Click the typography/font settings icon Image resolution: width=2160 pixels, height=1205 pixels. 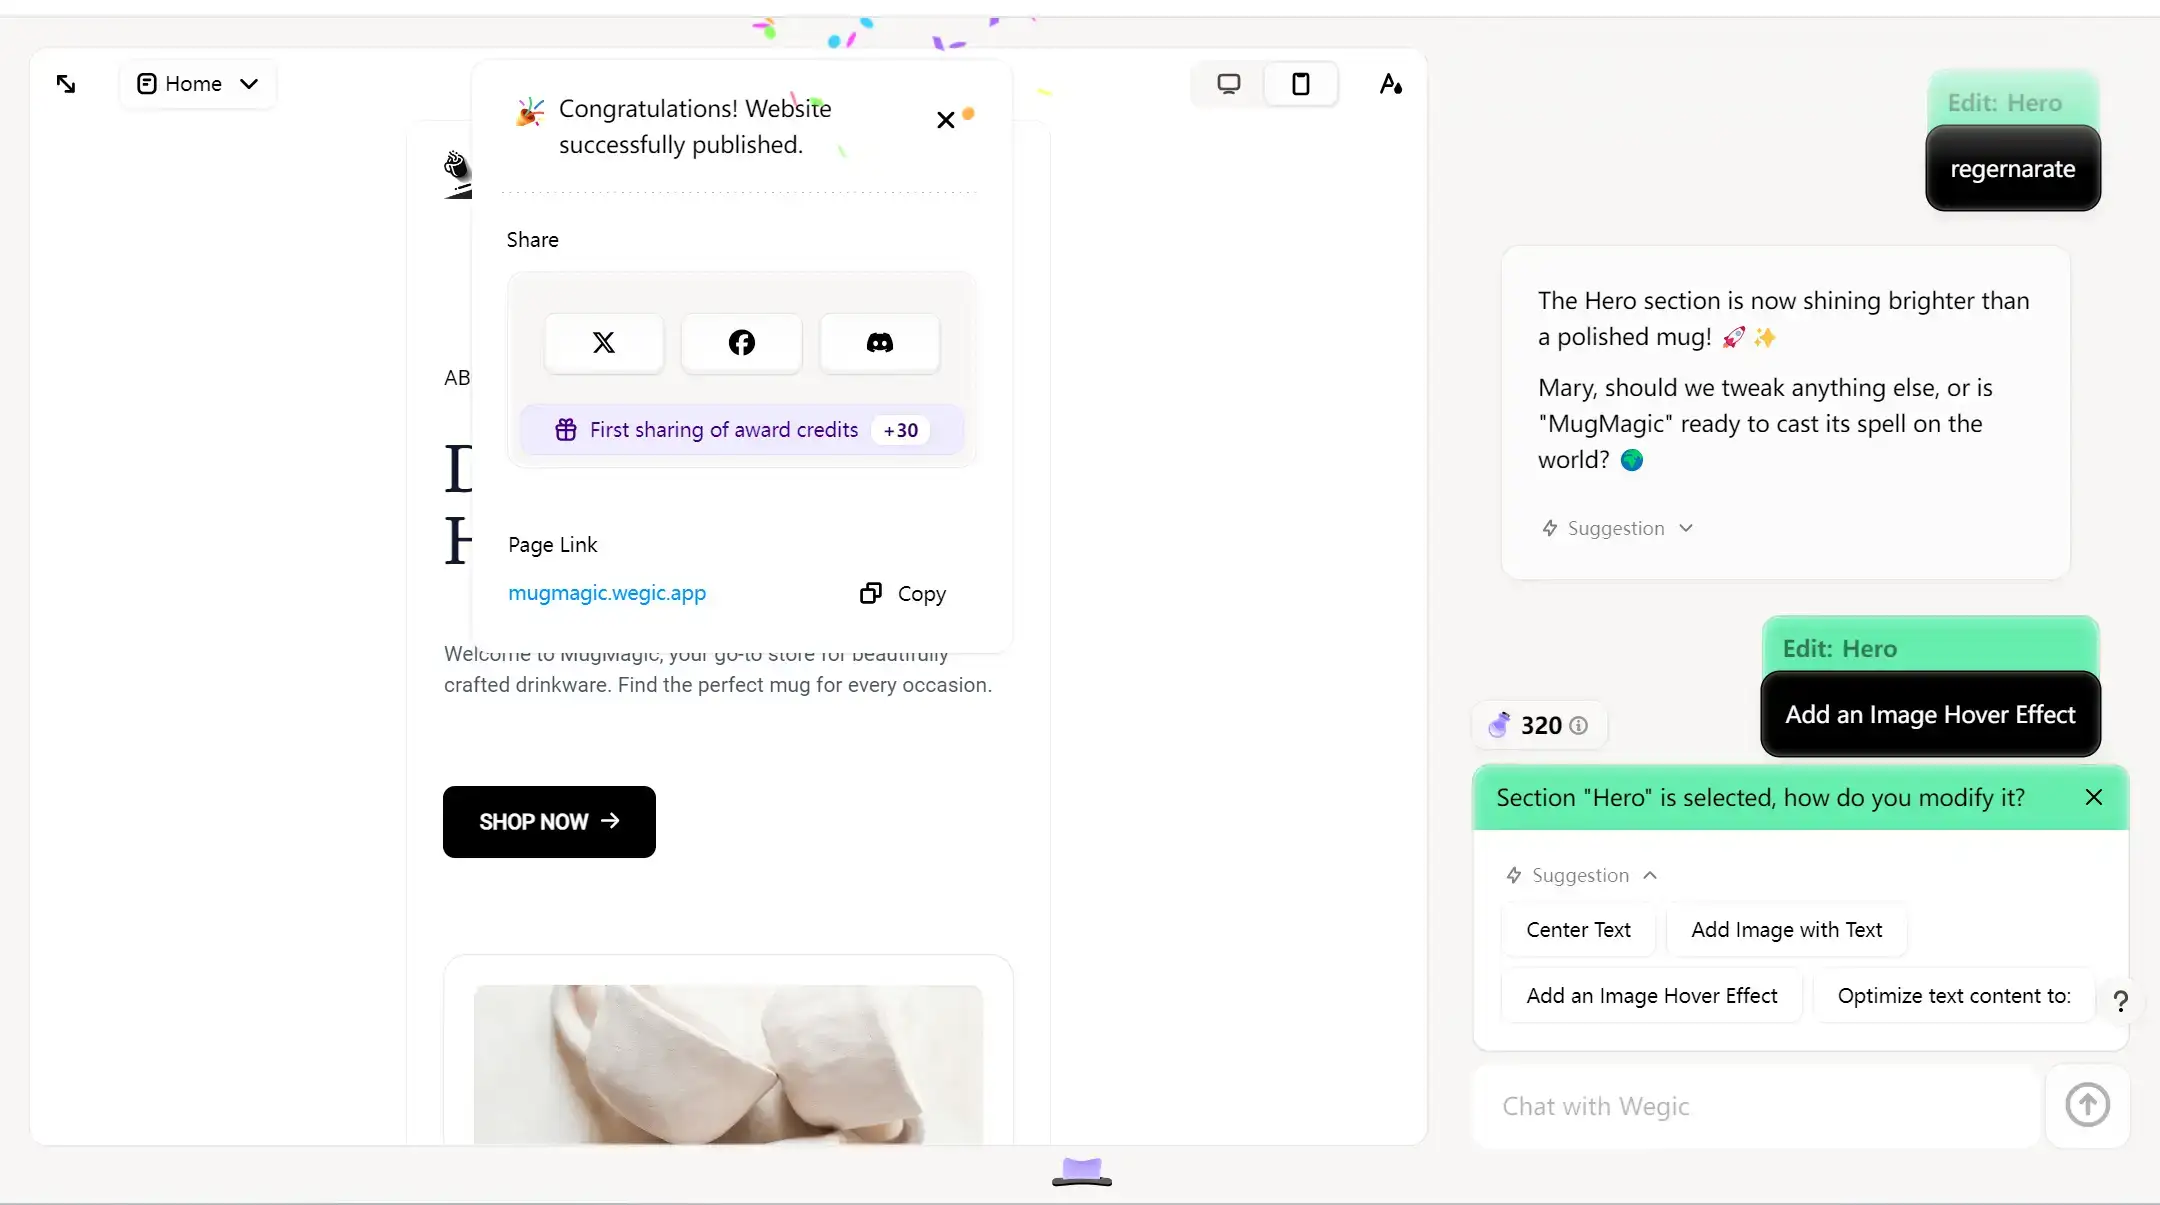[x=1390, y=83]
